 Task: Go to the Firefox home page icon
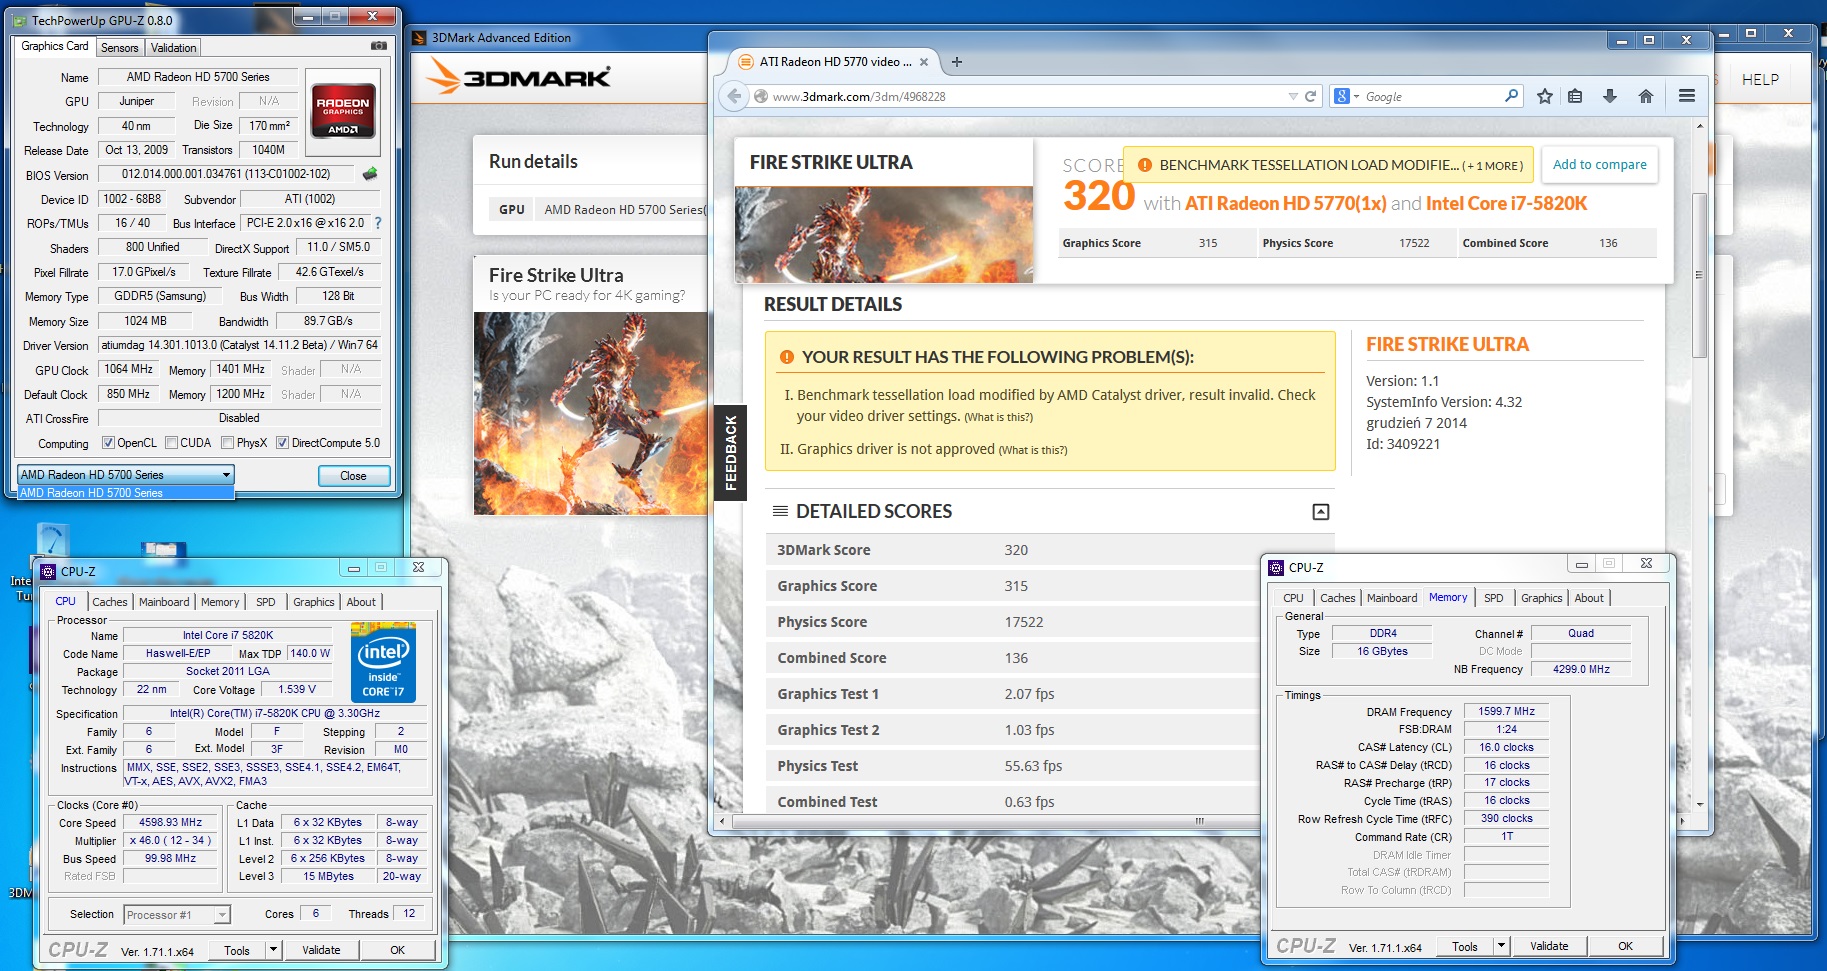(x=1646, y=96)
